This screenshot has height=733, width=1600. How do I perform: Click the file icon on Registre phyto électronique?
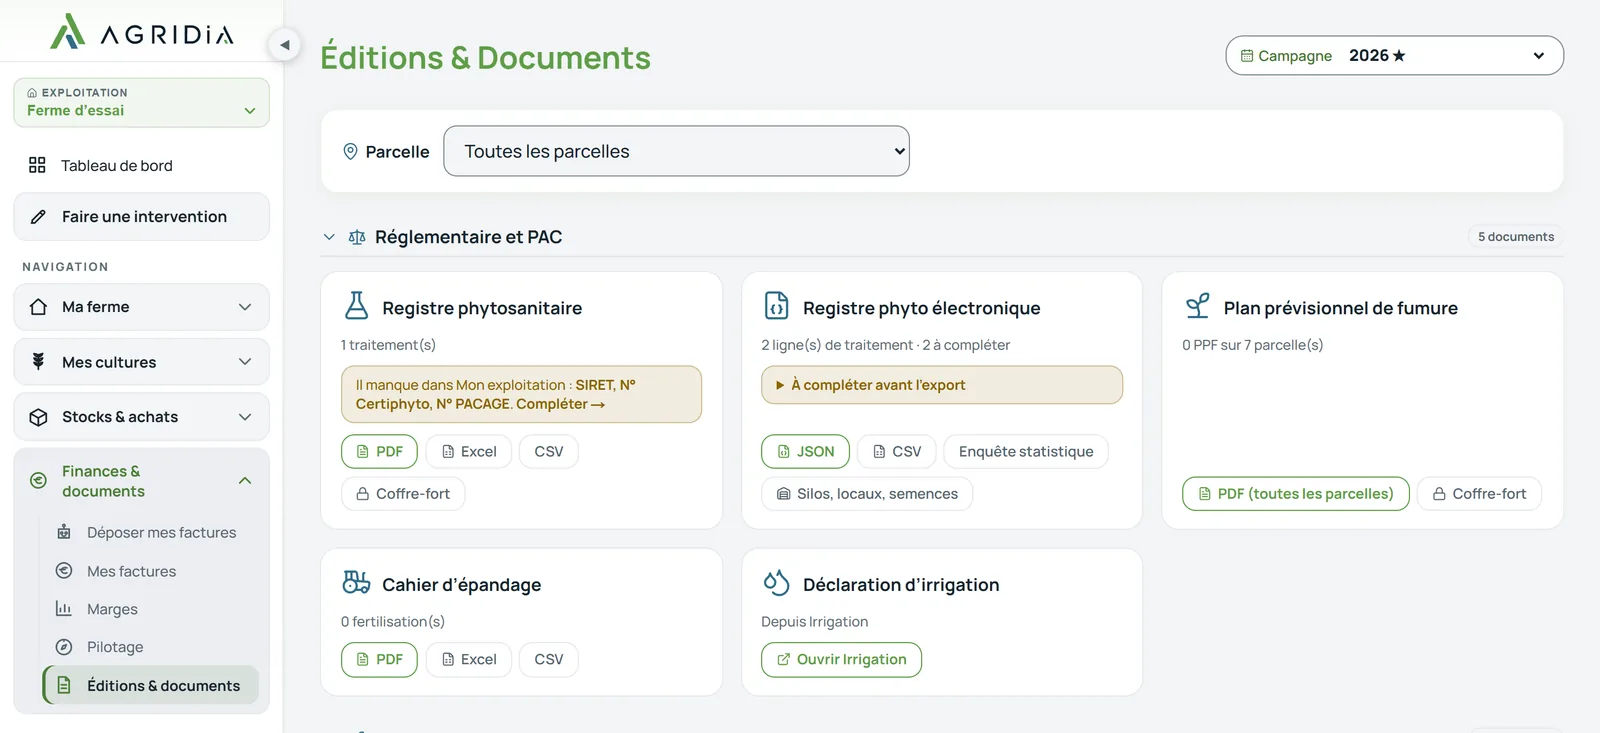click(x=777, y=305)
